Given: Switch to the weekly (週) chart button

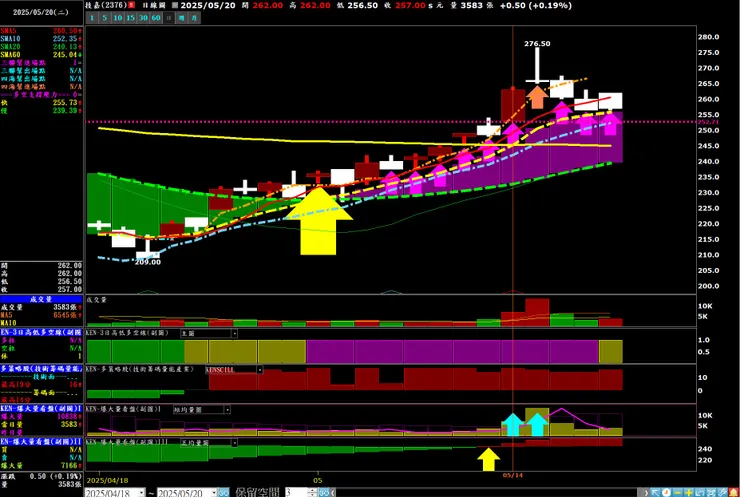Looking at the screenshot, I should point(181,18).
